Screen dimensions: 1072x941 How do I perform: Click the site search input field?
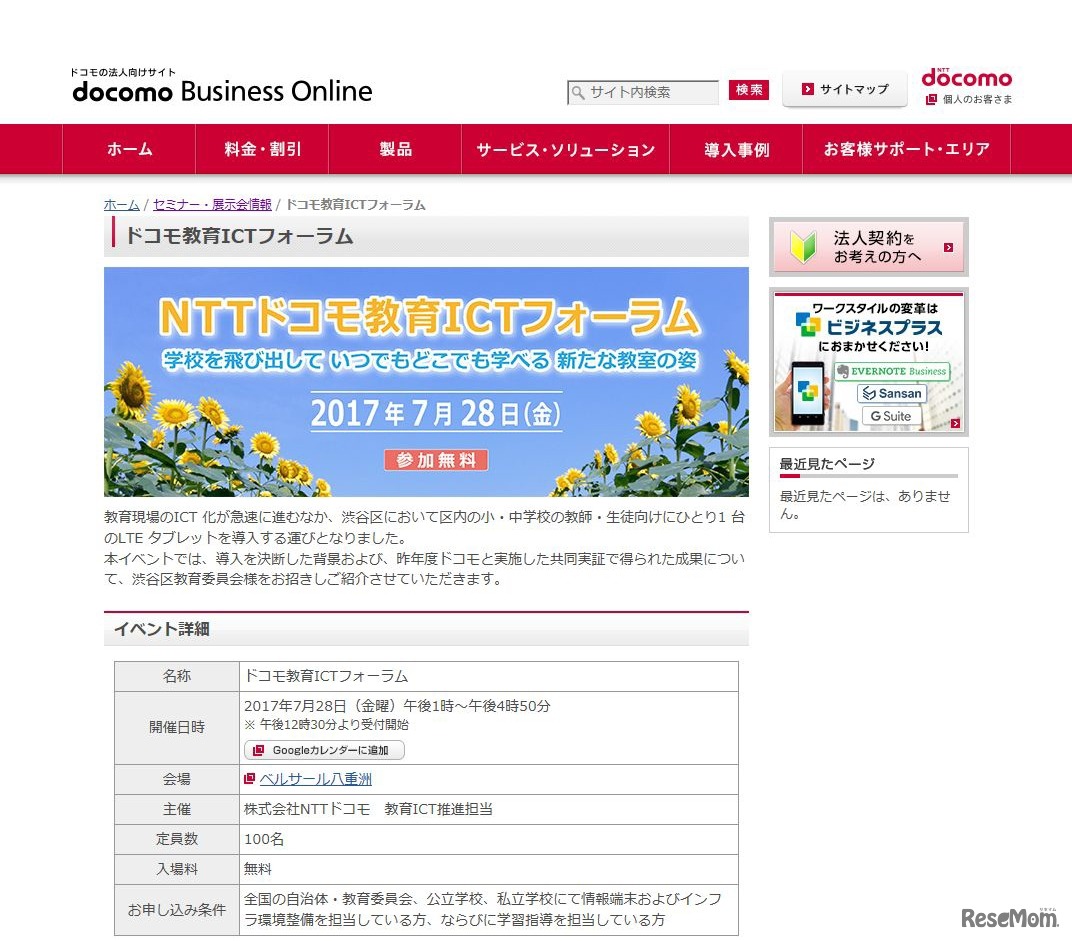[x=643, y=92]
